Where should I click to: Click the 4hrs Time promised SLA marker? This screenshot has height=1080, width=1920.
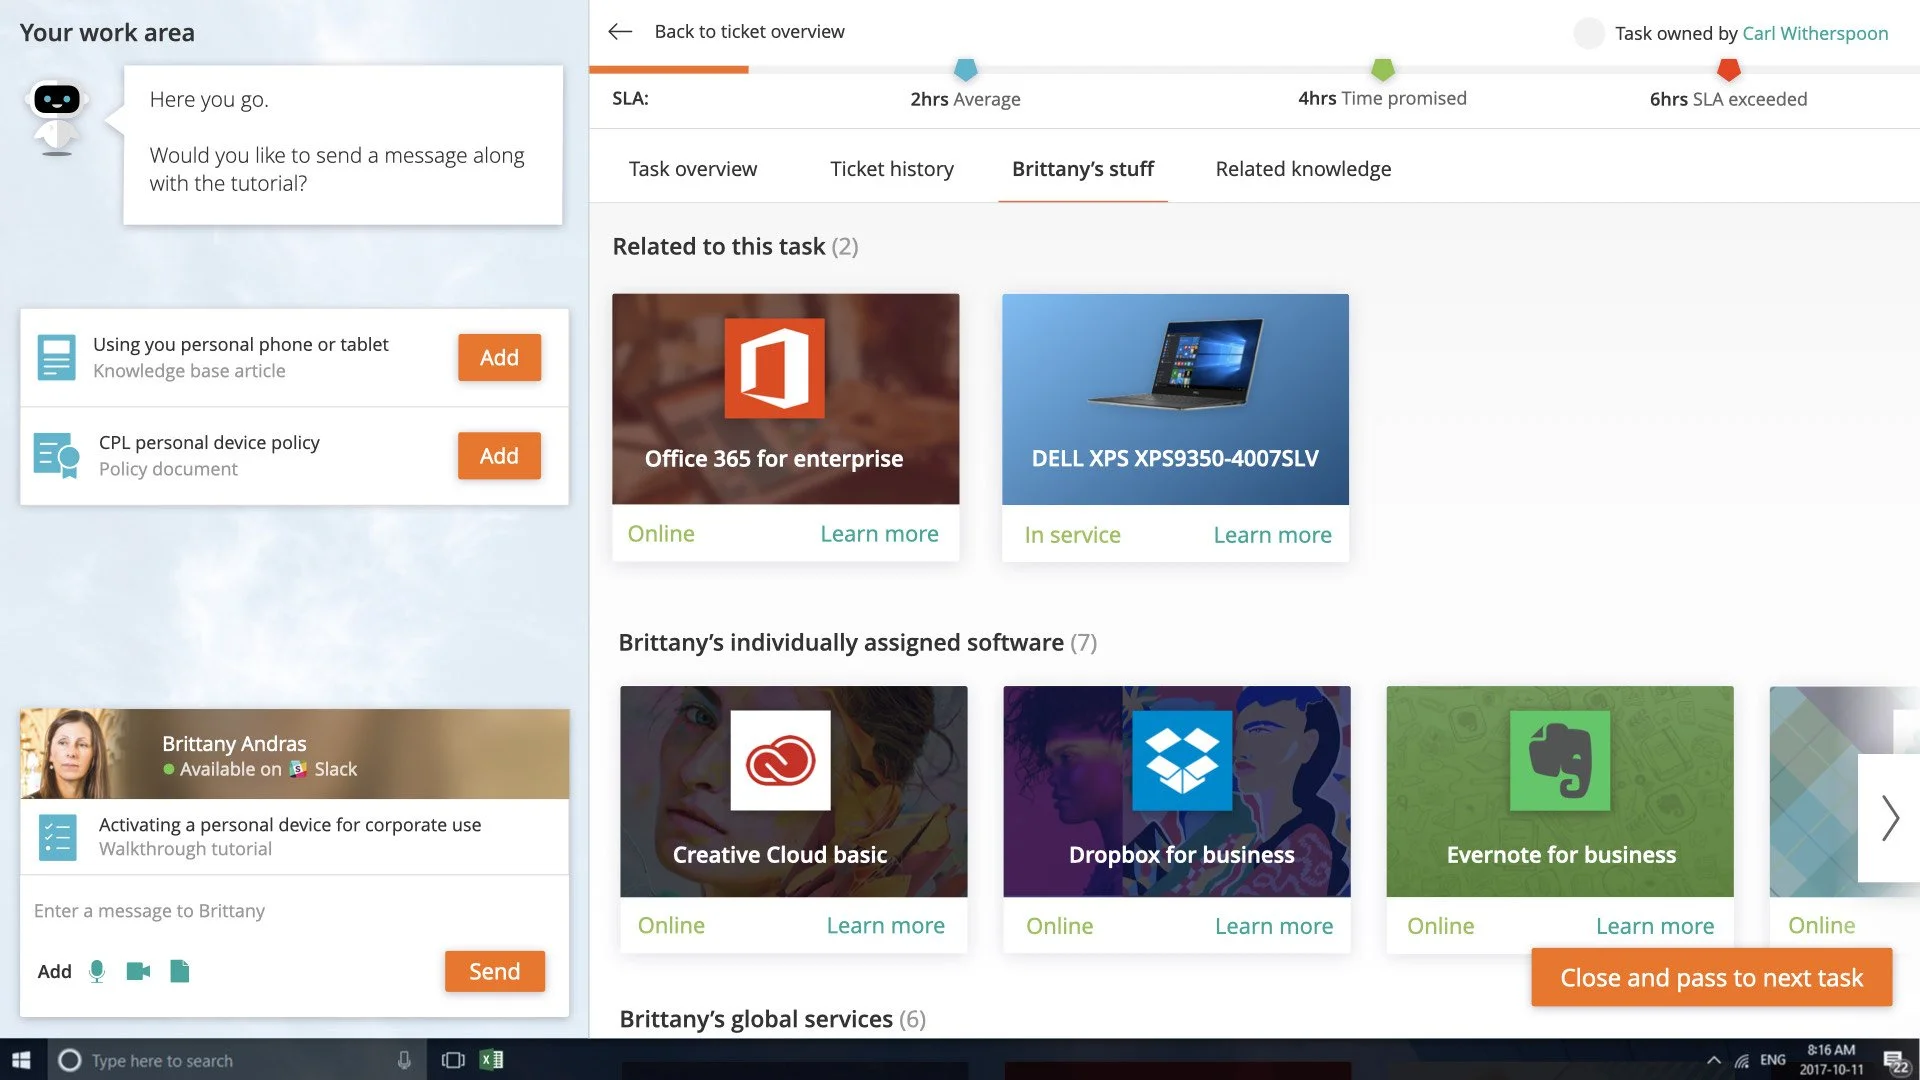(x=1382, y=70)
